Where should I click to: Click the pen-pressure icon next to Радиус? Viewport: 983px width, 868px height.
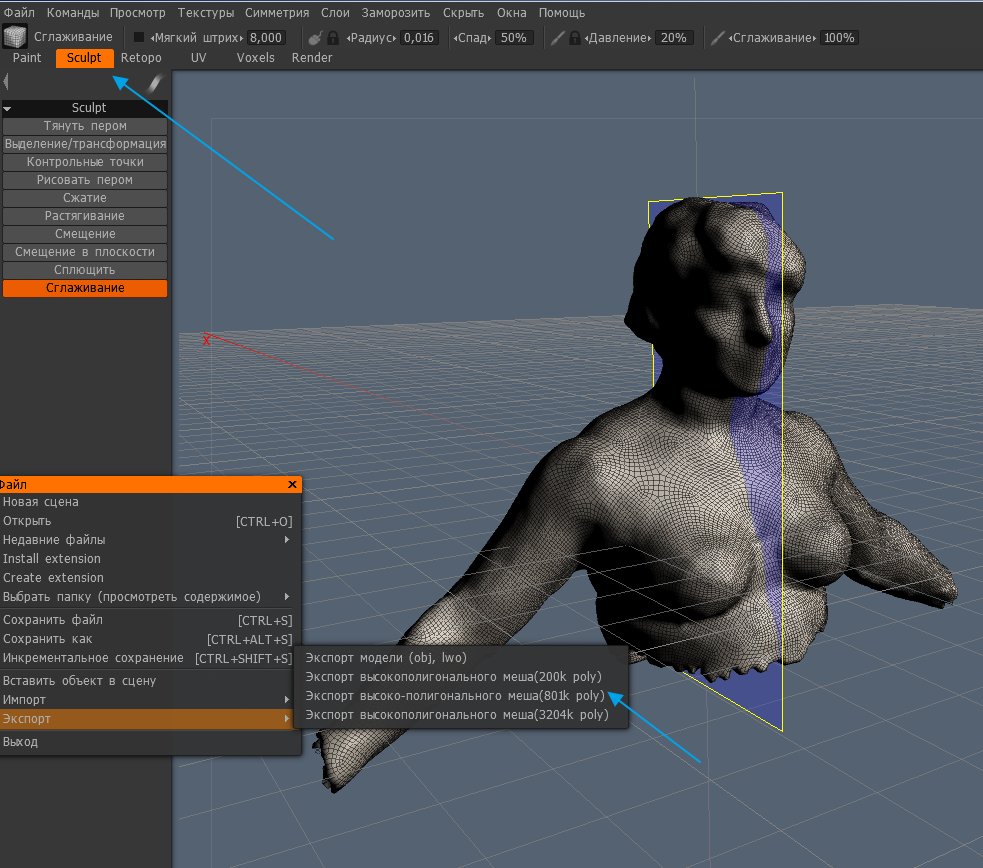314,38
